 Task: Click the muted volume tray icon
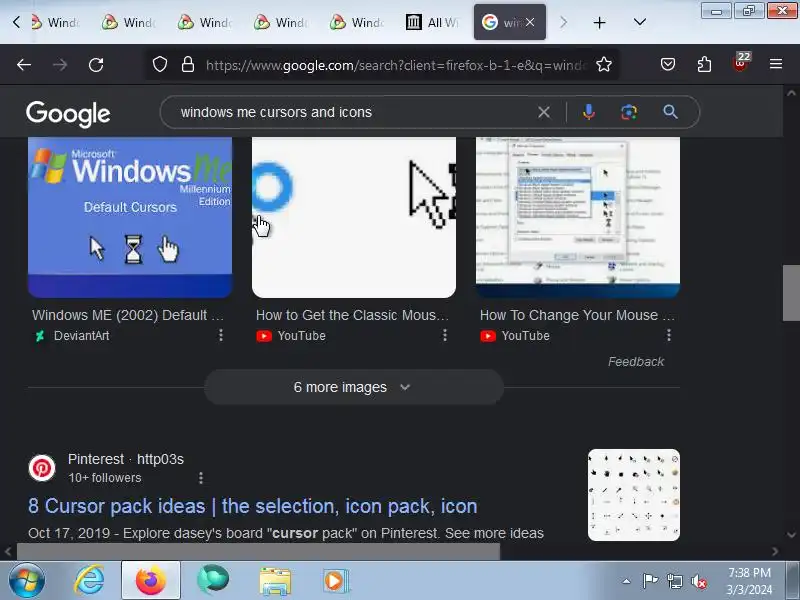[x=698, y=581]
